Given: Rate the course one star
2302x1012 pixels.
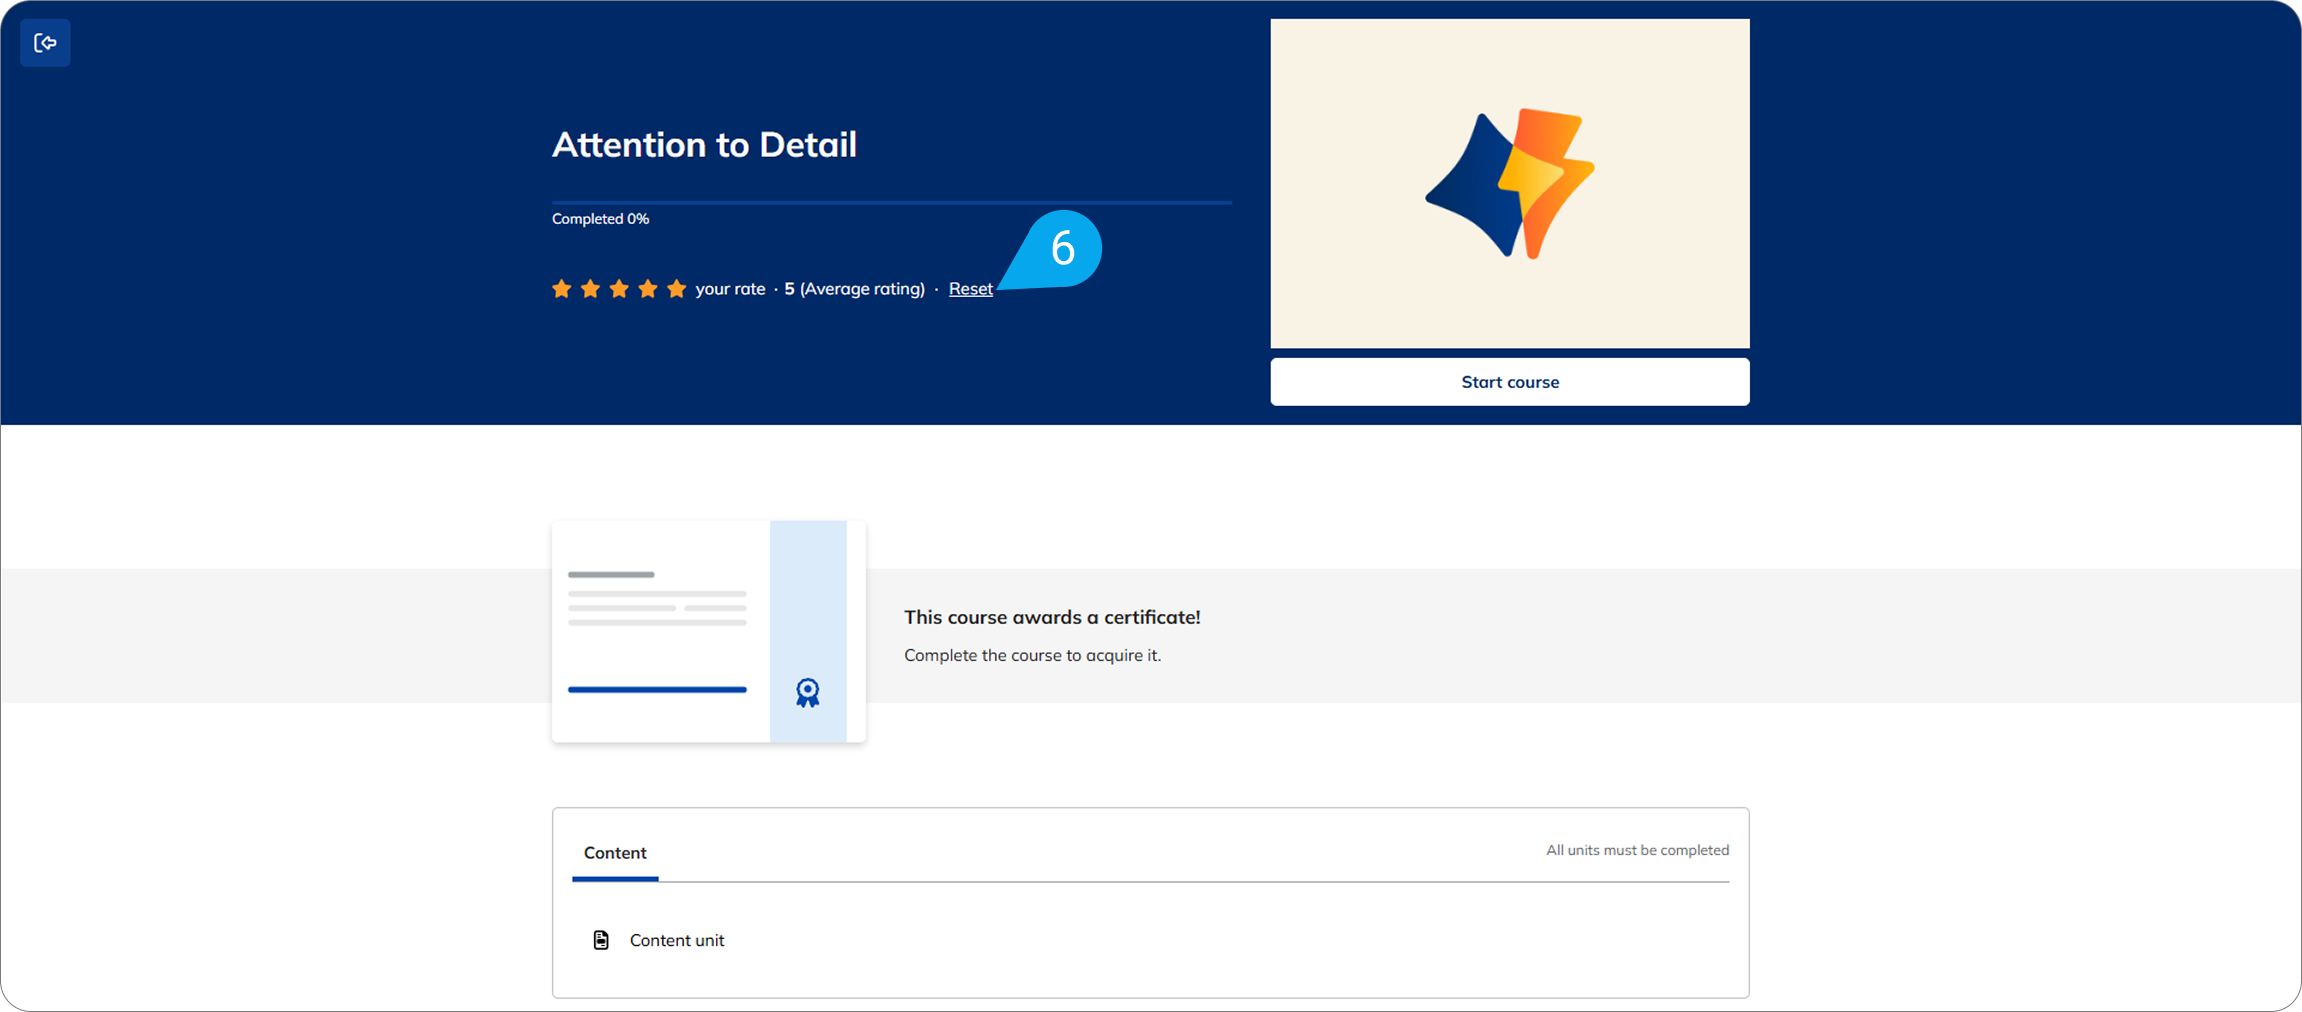Looking at the screenshot, I should click(562, 289).
